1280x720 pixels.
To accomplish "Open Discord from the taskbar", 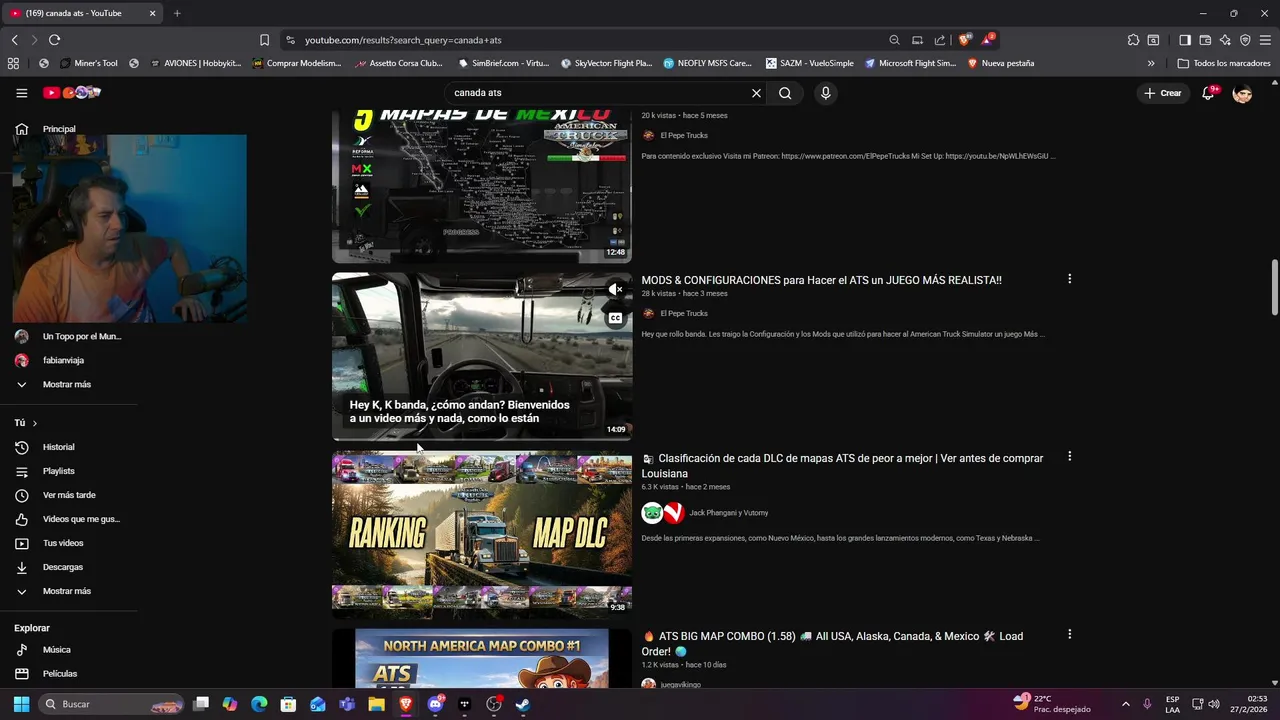I will [x=435, y=704].
